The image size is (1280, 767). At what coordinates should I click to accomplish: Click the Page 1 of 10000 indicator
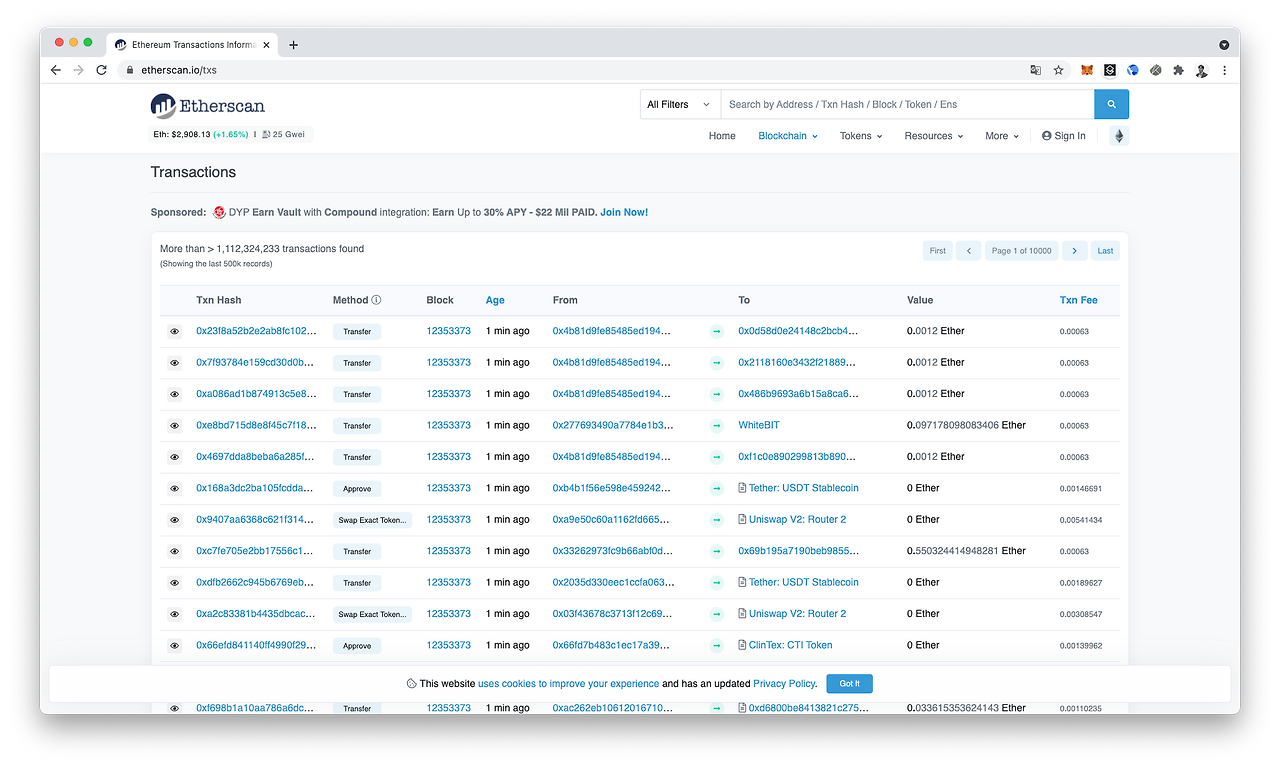coord(1021,251)
